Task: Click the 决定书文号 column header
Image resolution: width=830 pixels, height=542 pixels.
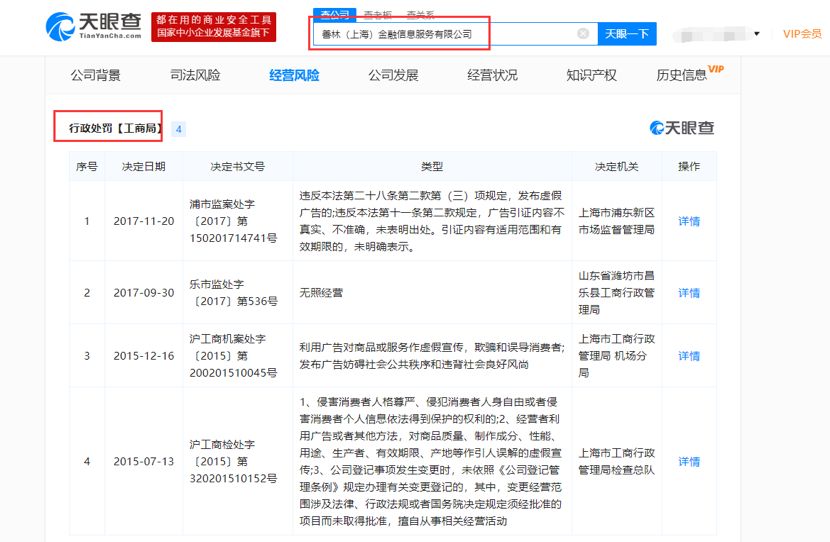Action: tap(237, 167)
